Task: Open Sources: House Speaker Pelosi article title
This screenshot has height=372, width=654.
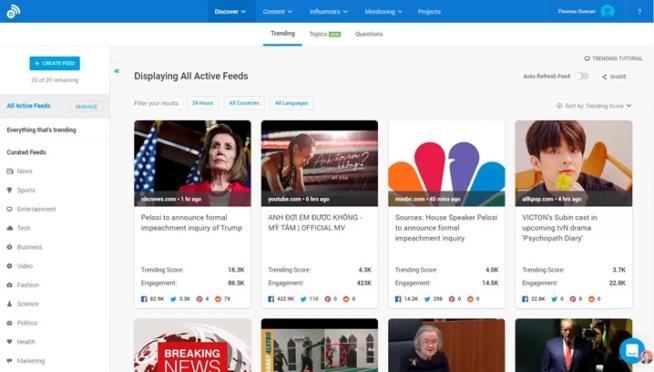Action: tap(446, 228)
